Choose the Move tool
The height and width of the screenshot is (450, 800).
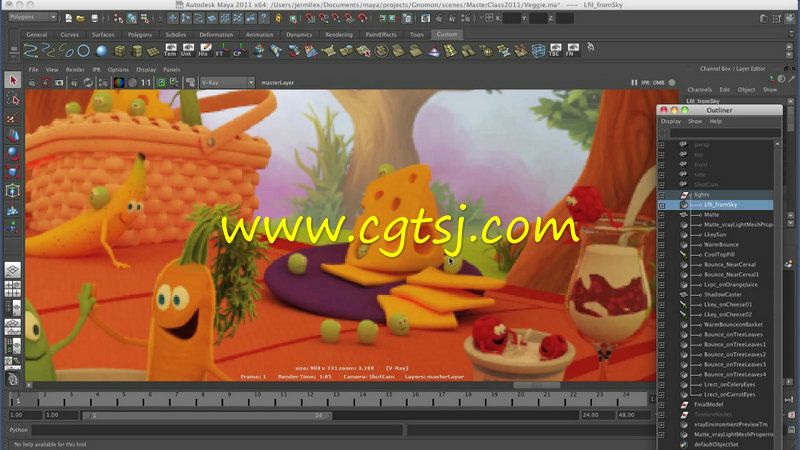click(x=13, y=135)
